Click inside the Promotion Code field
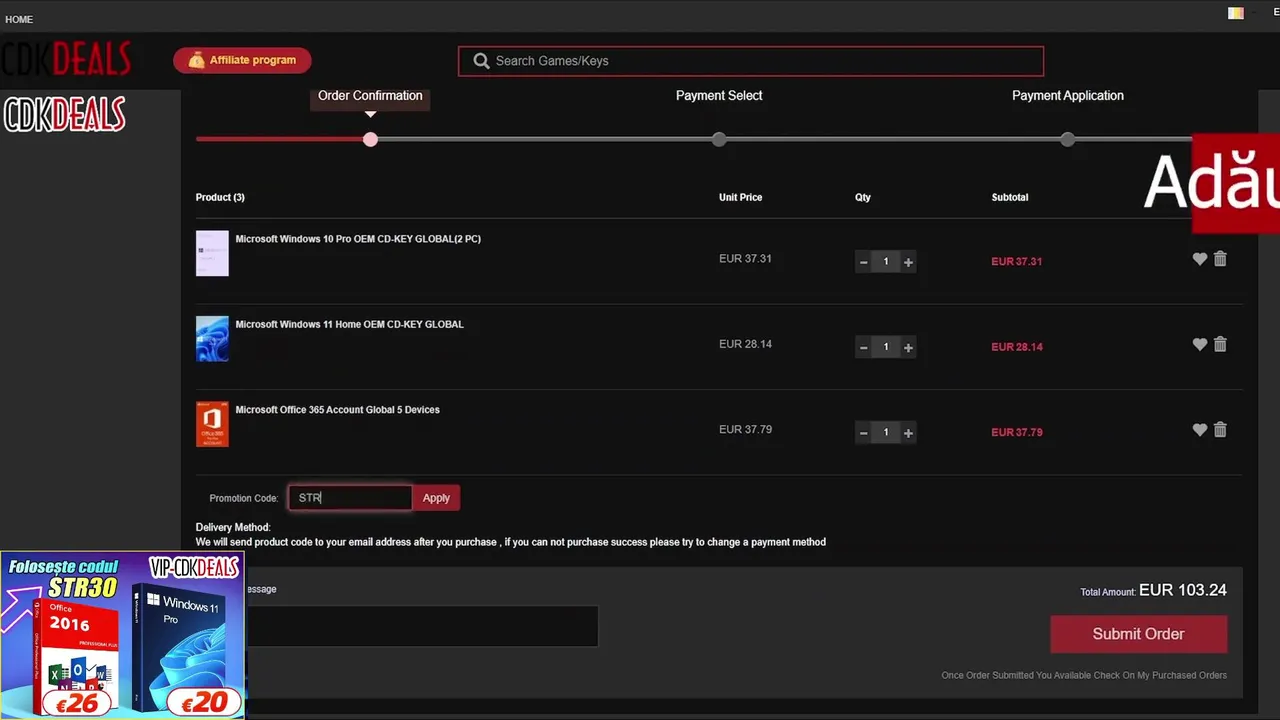The width and height of the screenshot is (1280, 720). click(350, 498)
